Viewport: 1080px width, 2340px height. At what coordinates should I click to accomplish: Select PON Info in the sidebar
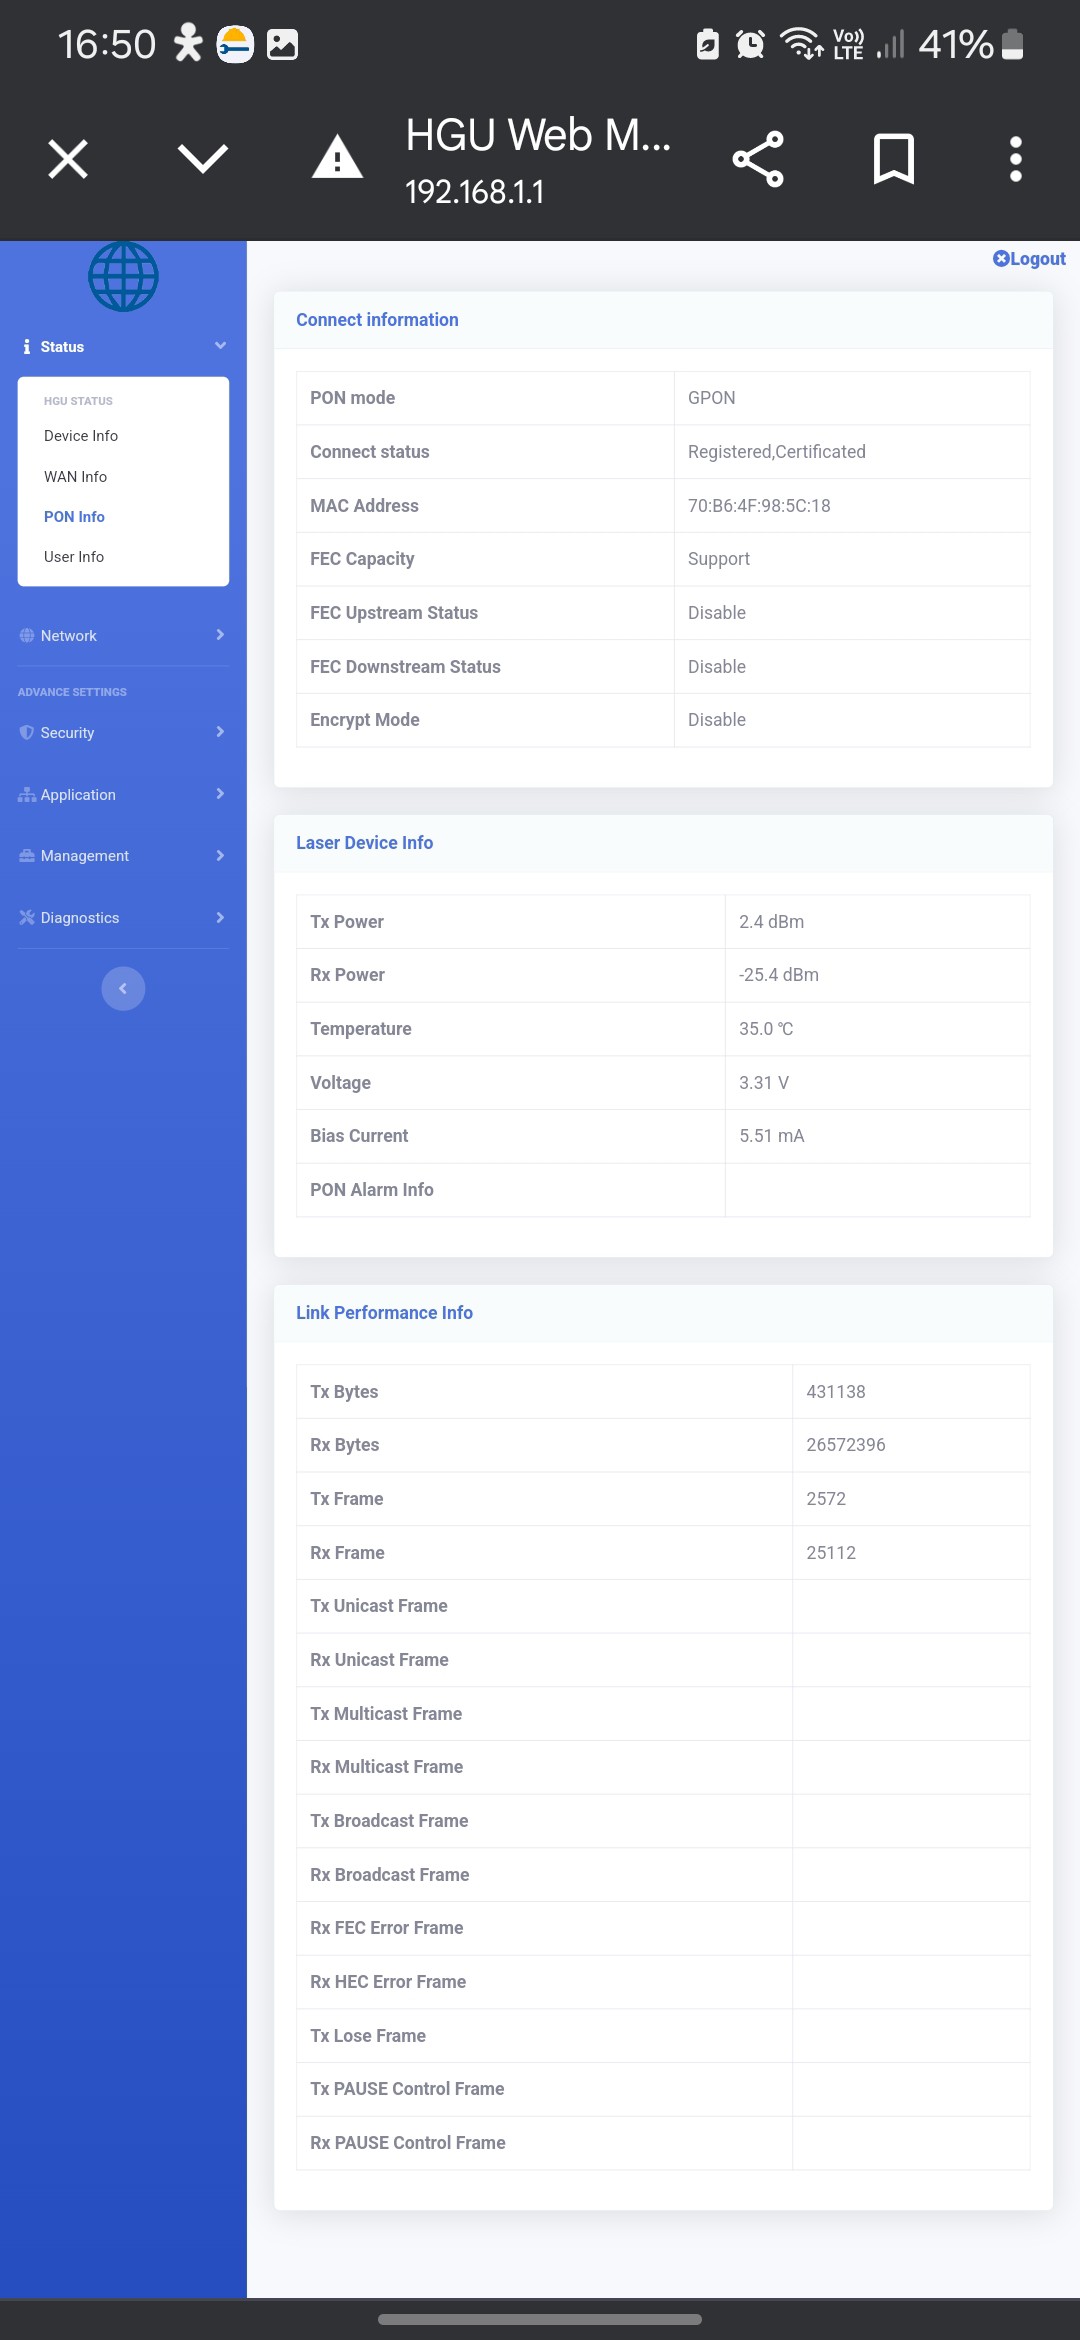pos(74,517)
